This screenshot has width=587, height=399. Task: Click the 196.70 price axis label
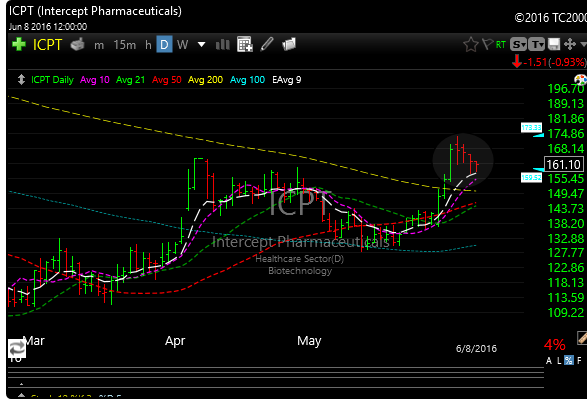[x=565, y=89]
